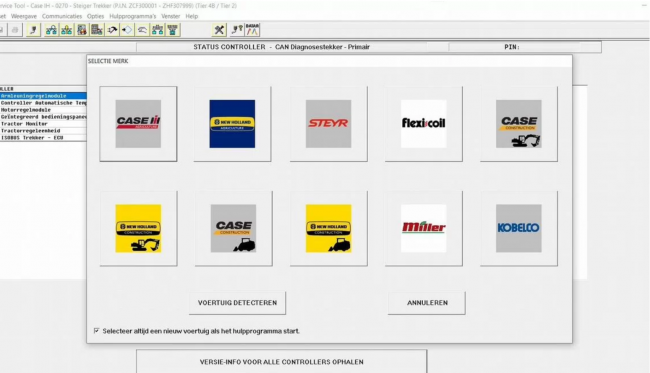The width and height of the screenshot is (650, 373).
Task: Click the yellow funnel controllers toolbar icon
Action: (x=173, y=30)
